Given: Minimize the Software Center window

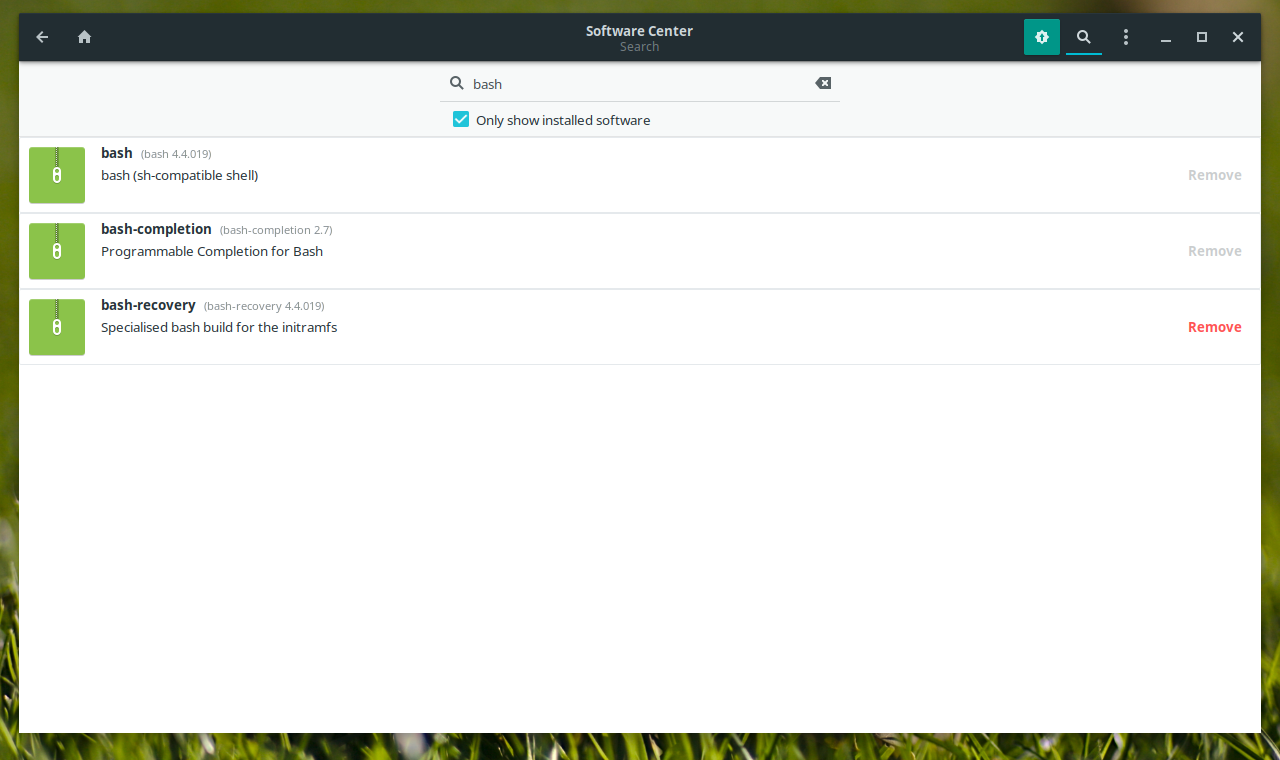Looking at the screenshot, I should click(1166, 37).
